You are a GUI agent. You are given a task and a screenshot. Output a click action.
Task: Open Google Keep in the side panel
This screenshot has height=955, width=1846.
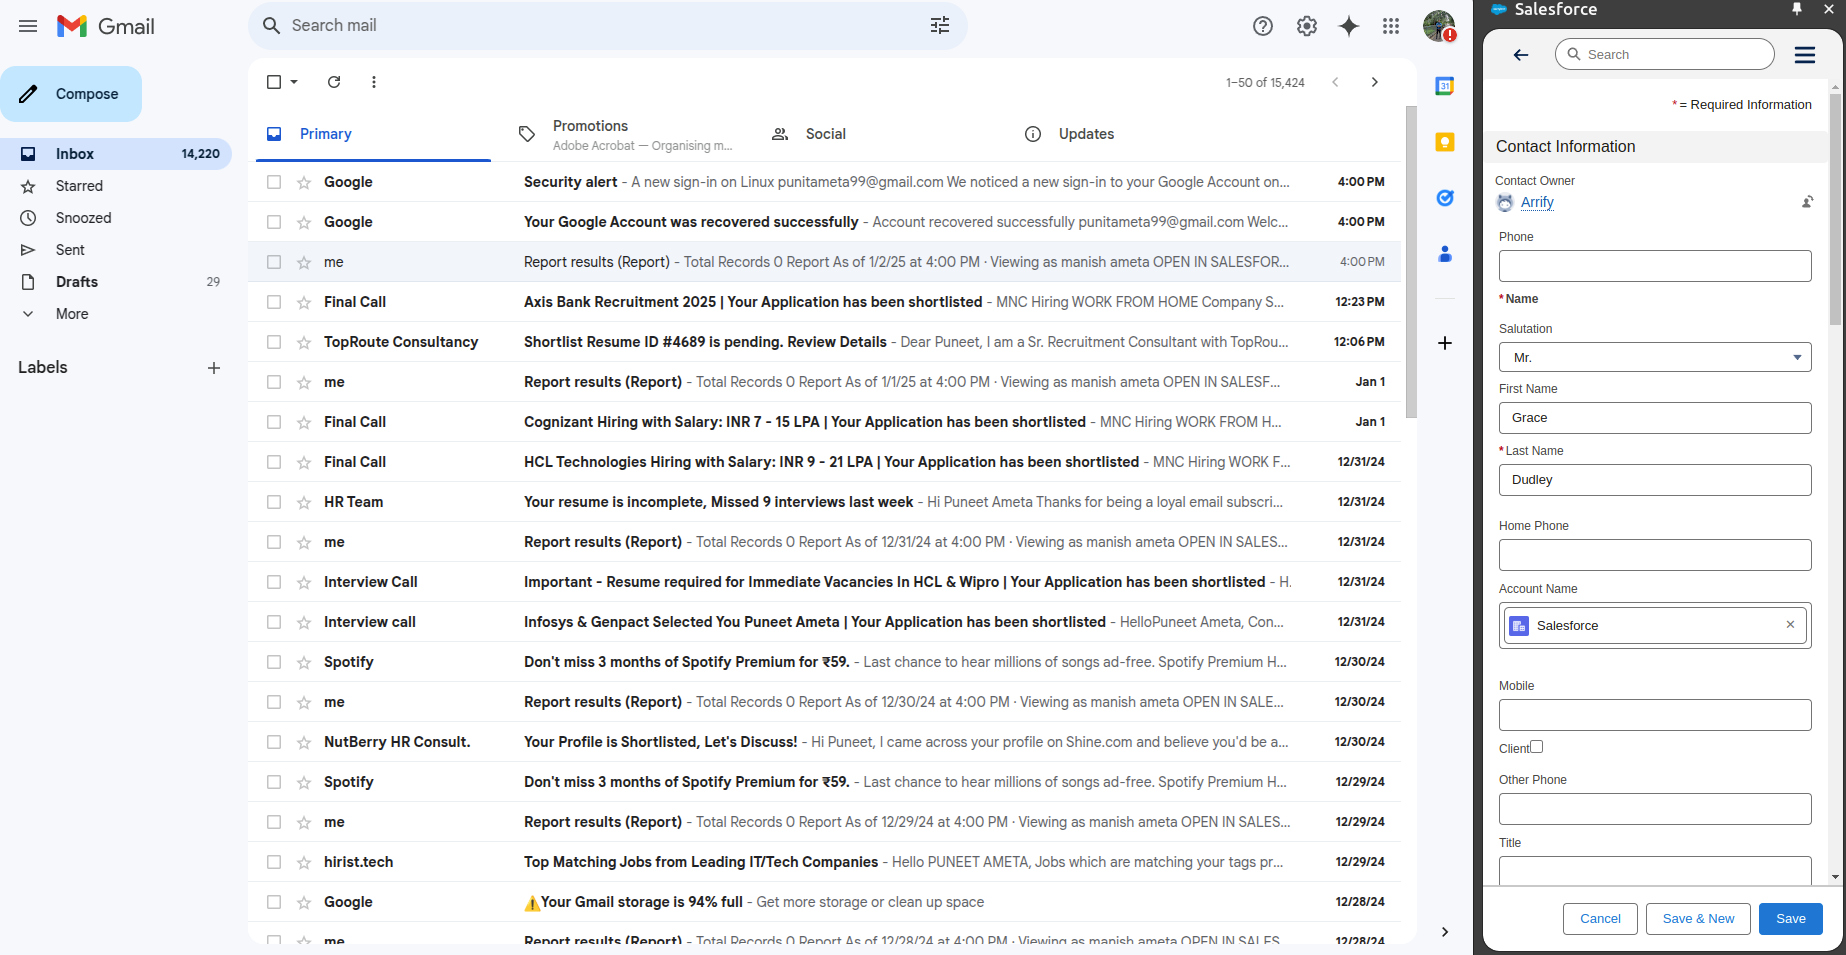(x=1445, y=142)
